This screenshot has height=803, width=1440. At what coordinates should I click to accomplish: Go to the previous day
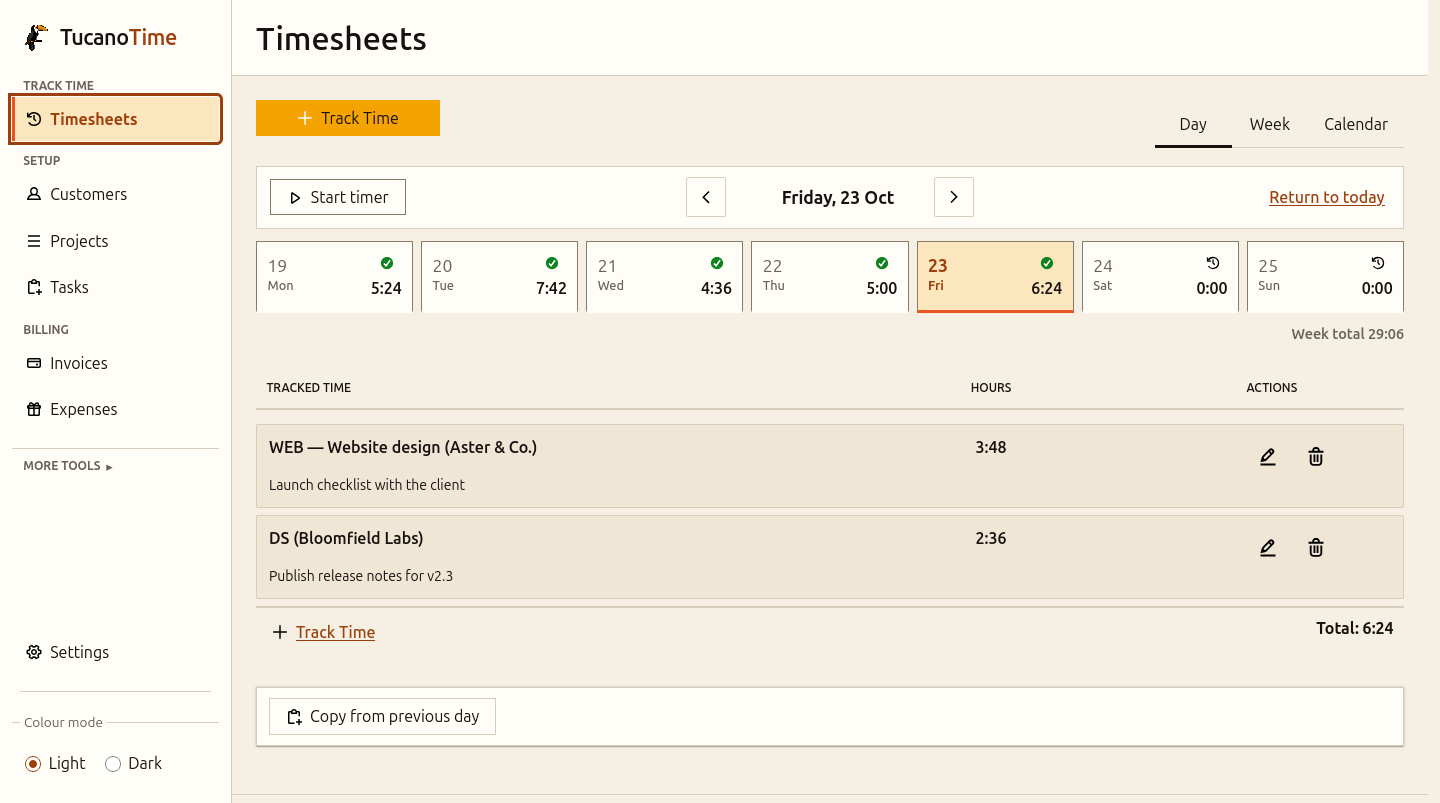(706, 197)
